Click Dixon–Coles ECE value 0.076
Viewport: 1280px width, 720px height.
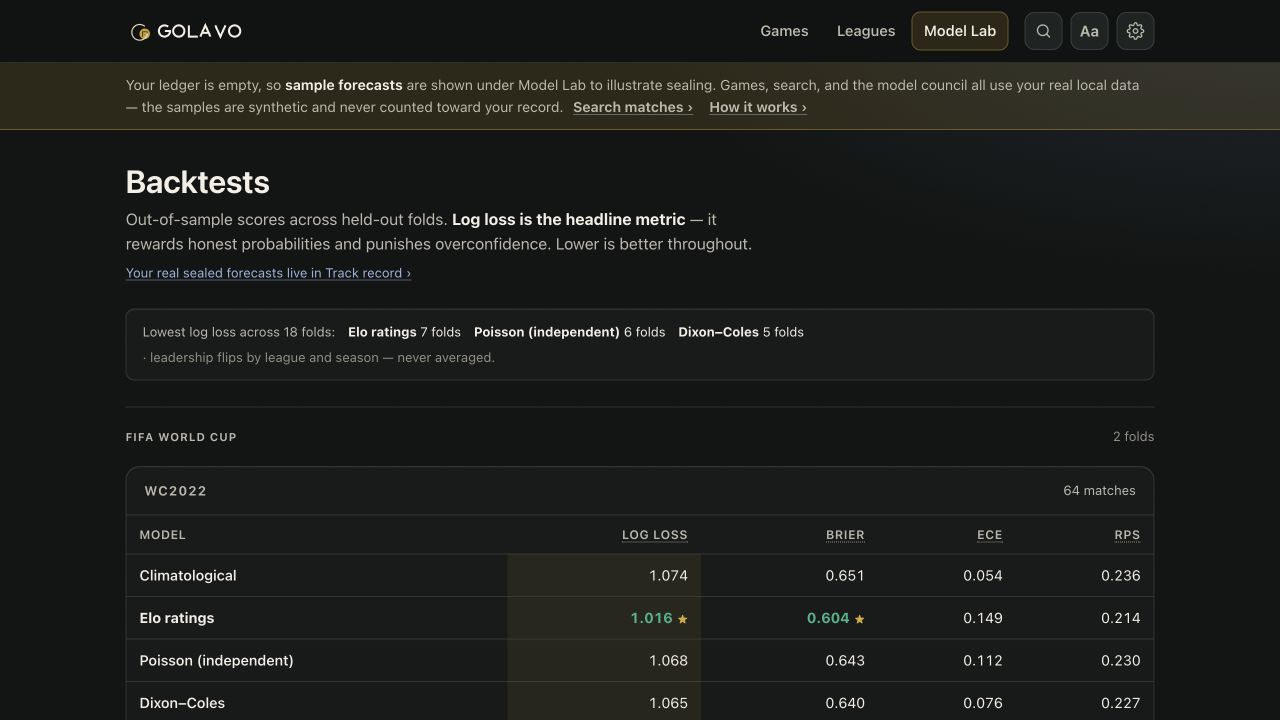tap(983, 703)
